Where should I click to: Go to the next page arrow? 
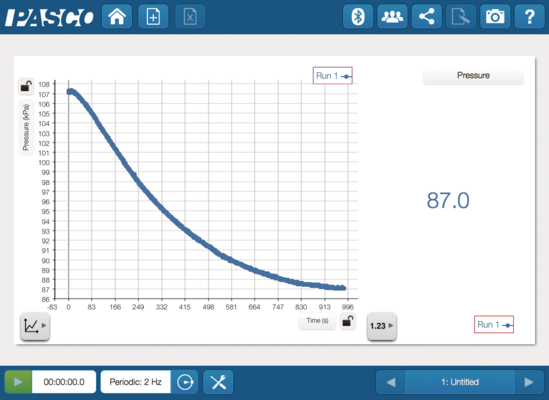pos(529,382)
